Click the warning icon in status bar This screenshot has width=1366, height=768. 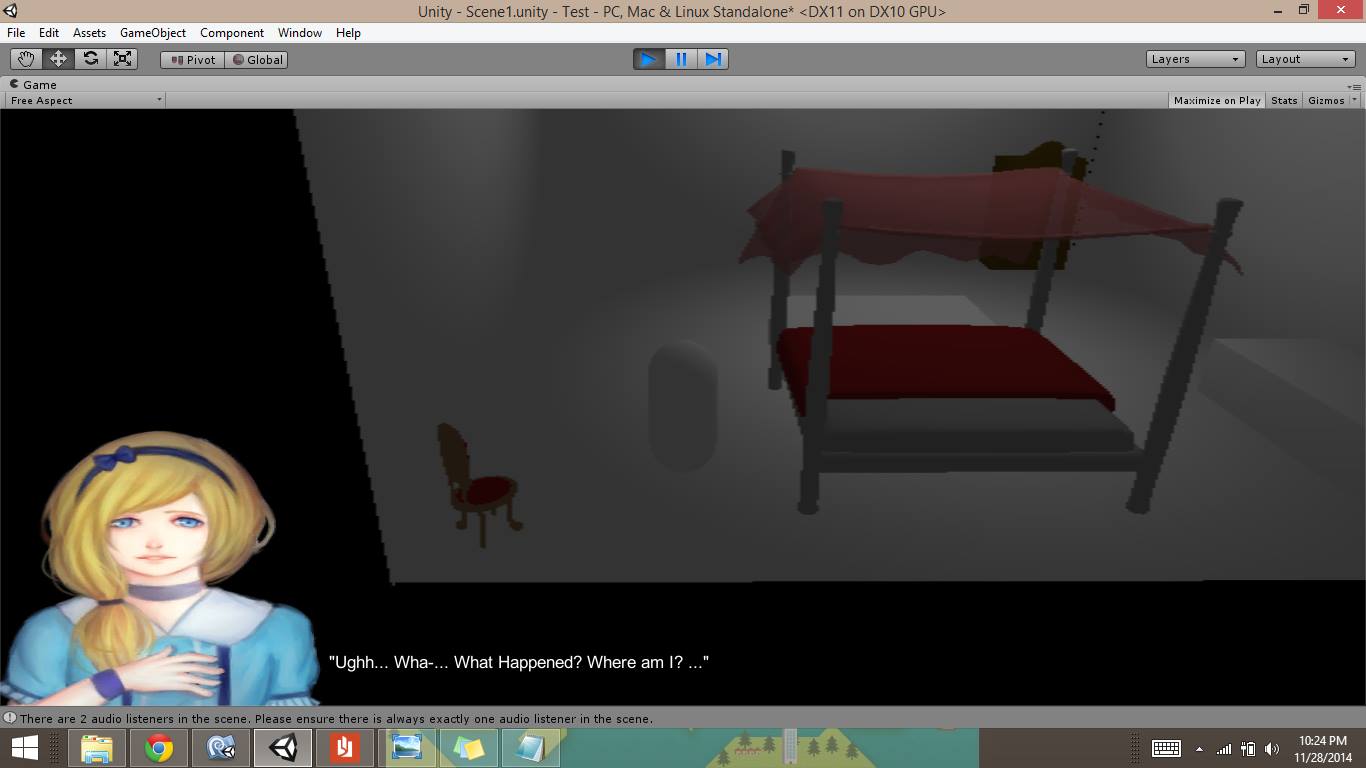point(10,718)
